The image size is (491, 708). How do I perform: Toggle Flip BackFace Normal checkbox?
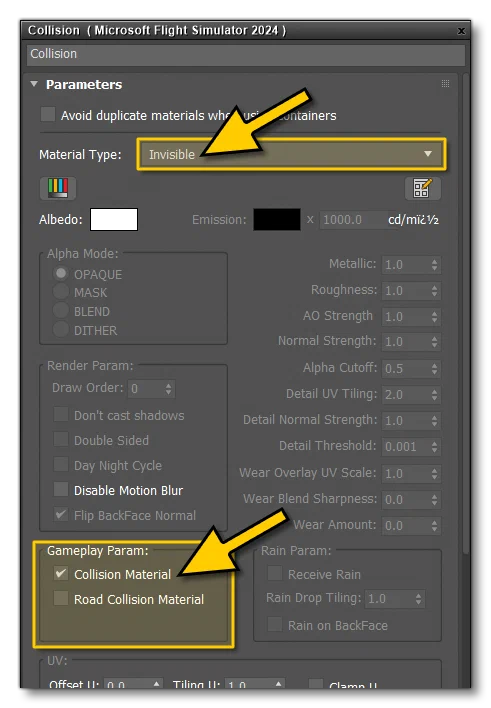[61, 514]
